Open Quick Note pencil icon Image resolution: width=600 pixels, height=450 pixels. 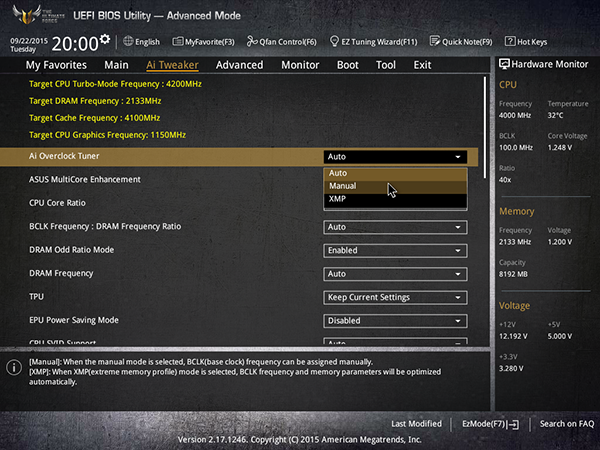435,41
